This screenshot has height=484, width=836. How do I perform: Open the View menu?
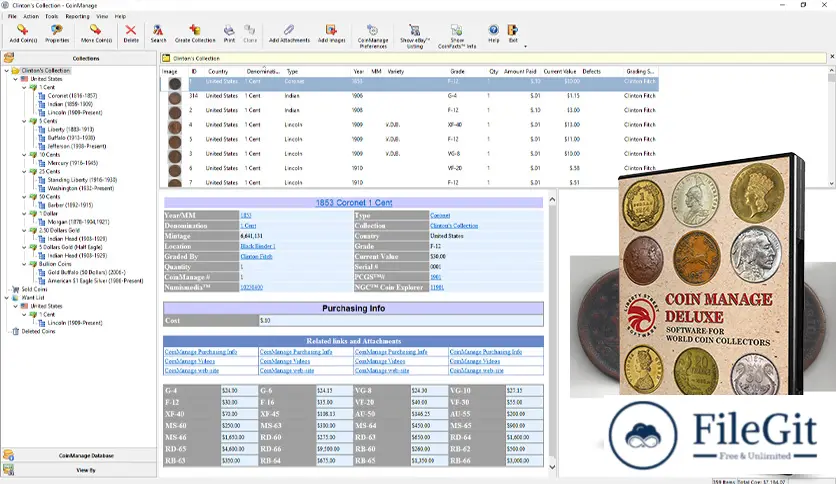click(102, 17)
